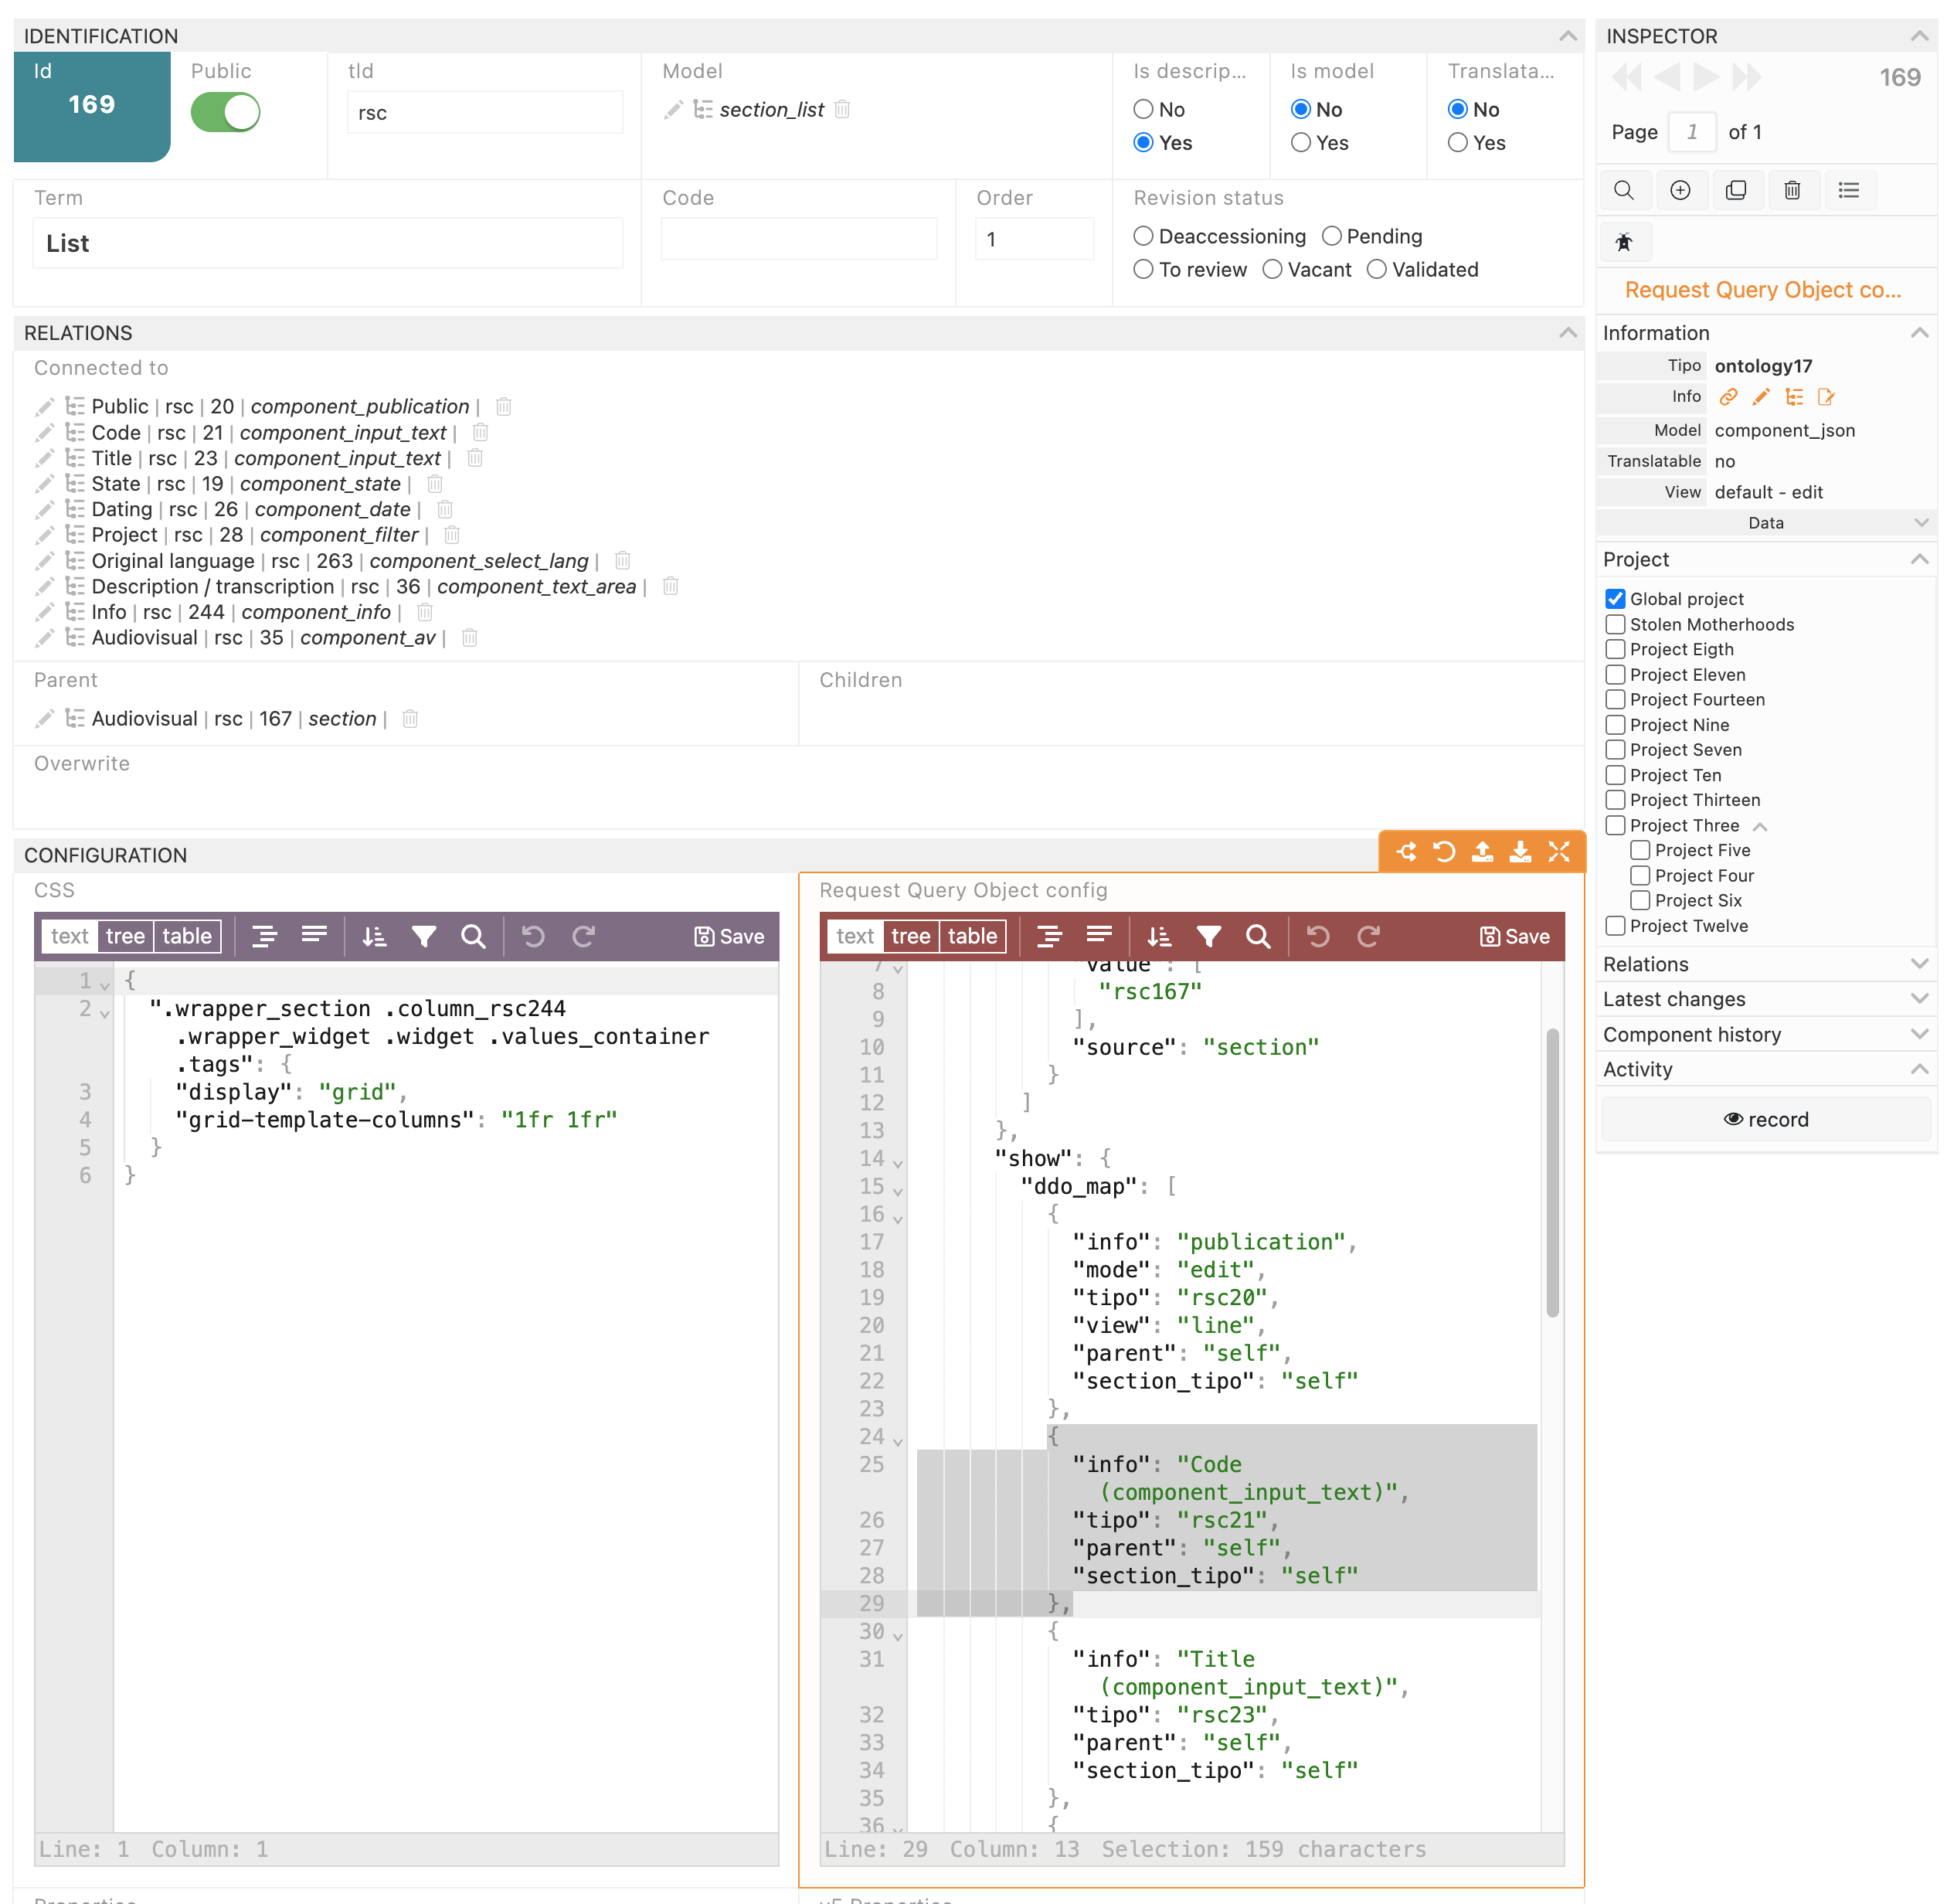Collapse the Project Three subtree

(1760, 826)
